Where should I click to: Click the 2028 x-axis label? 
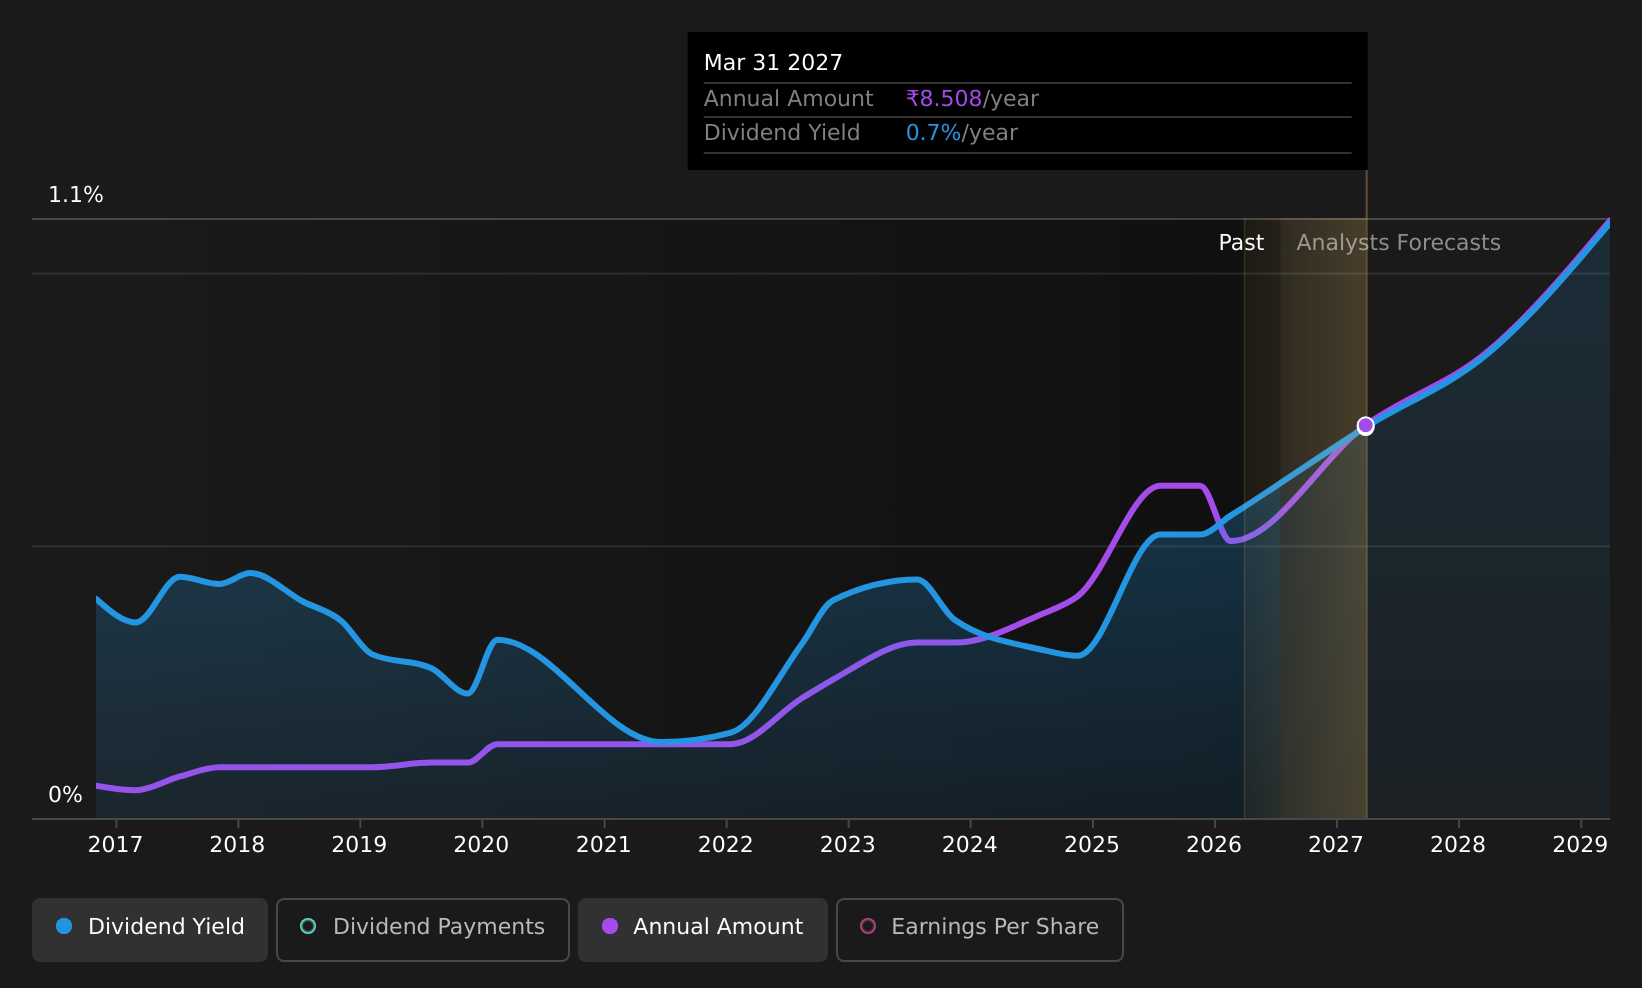pyautogui.click(x=1457, y=845)
